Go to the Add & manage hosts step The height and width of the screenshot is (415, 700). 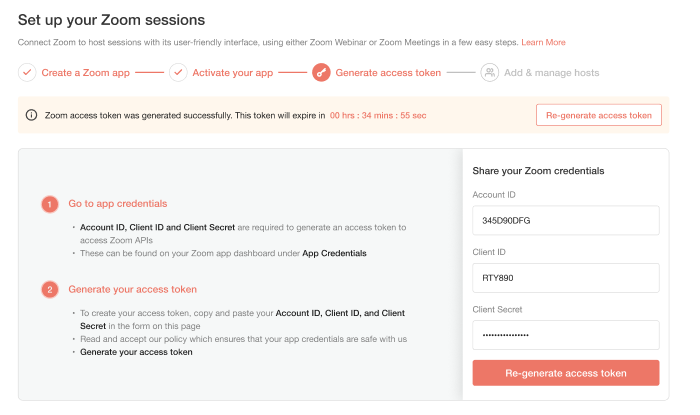551,73
